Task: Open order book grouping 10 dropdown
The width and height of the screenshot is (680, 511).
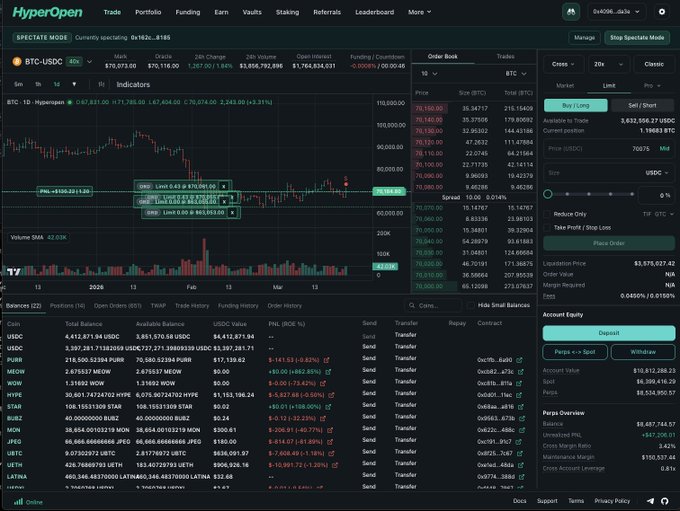Action: [x=429, y=74]
